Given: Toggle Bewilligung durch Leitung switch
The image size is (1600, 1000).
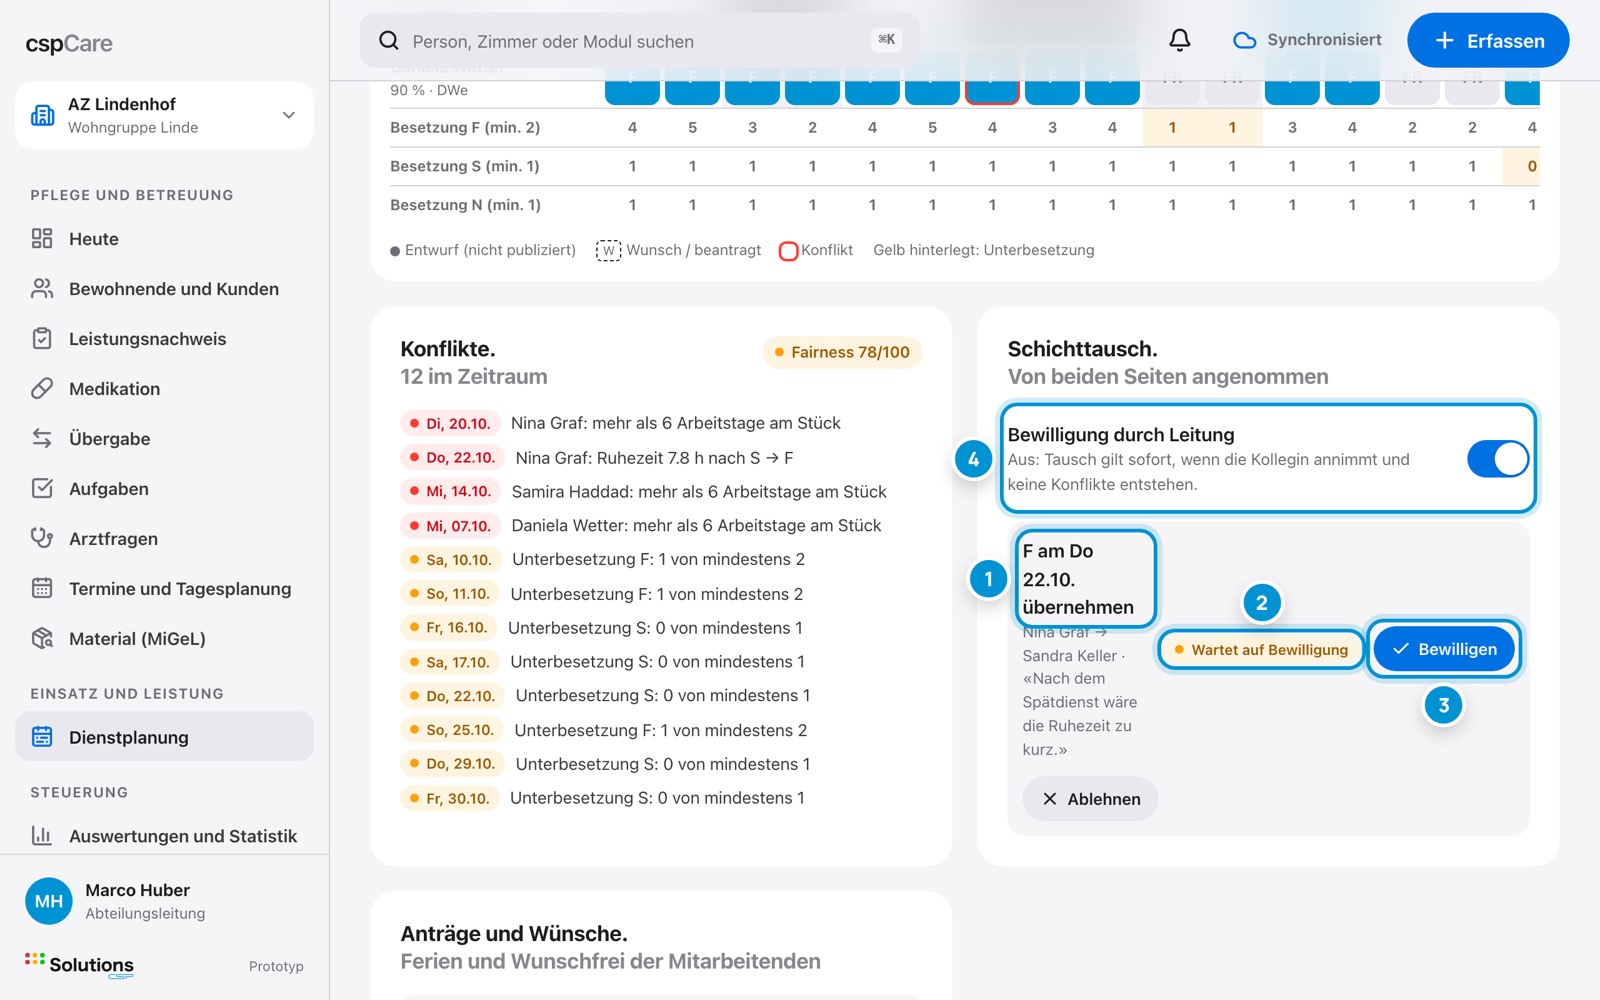Looking at the screenshot, I should click(1497, 459).
